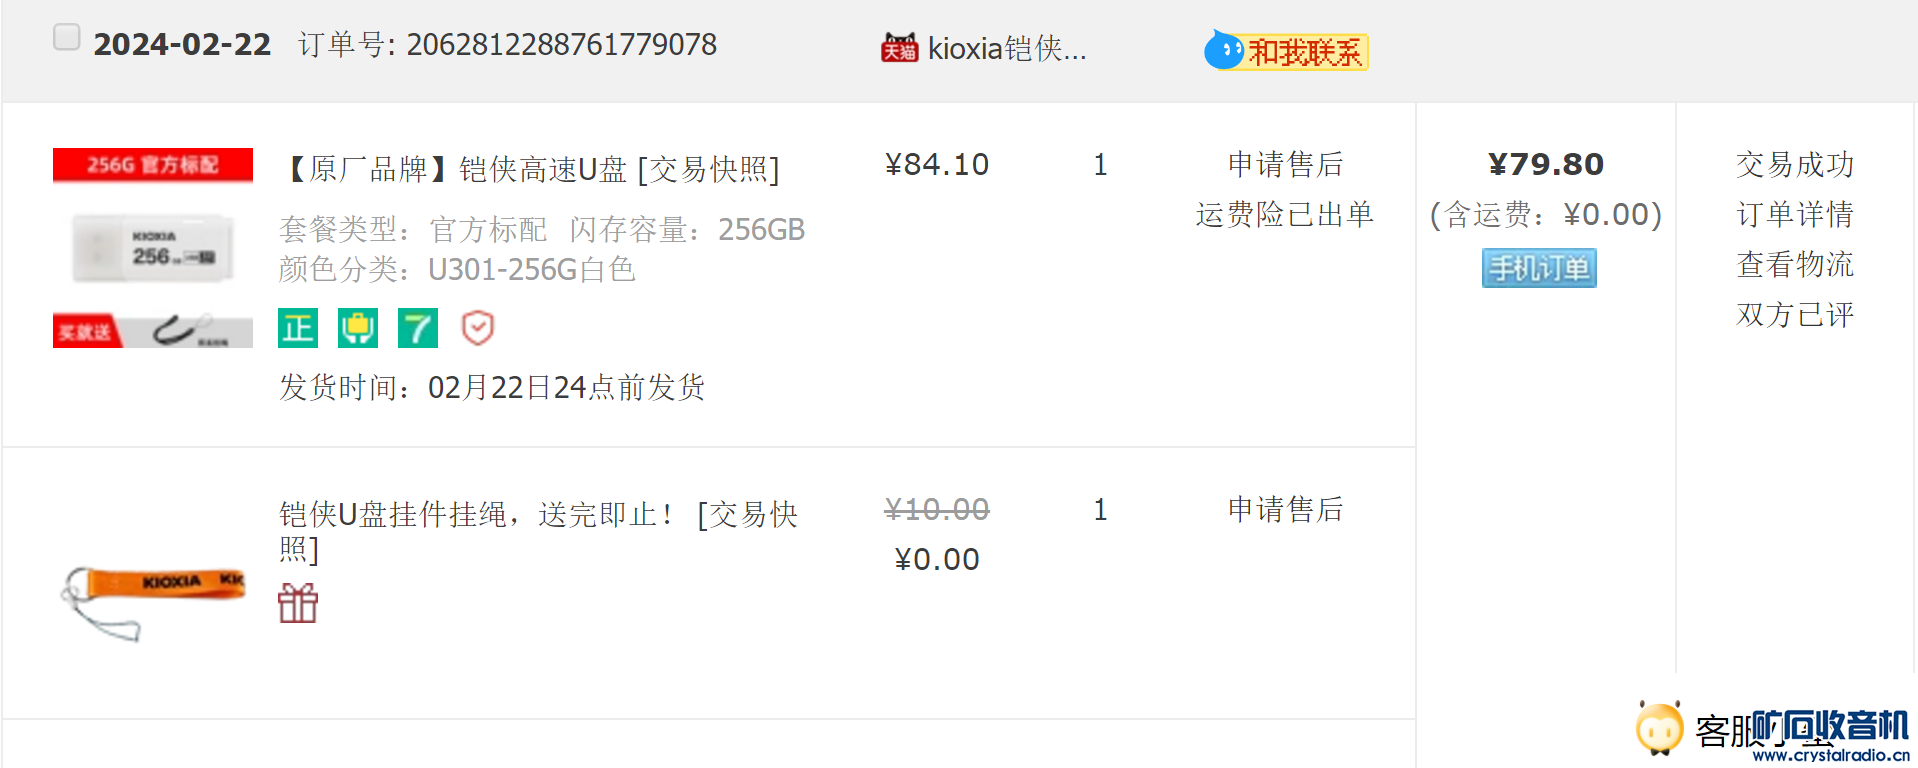The width and height of the screenshot is (1918, 768).
Task: Open the orange KIOXIA lanyard thumbnail
Action: pos(153,596)
